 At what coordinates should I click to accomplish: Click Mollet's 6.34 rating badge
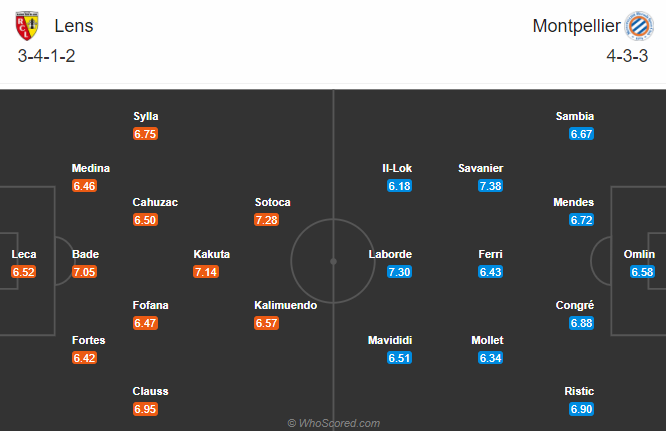491,358
